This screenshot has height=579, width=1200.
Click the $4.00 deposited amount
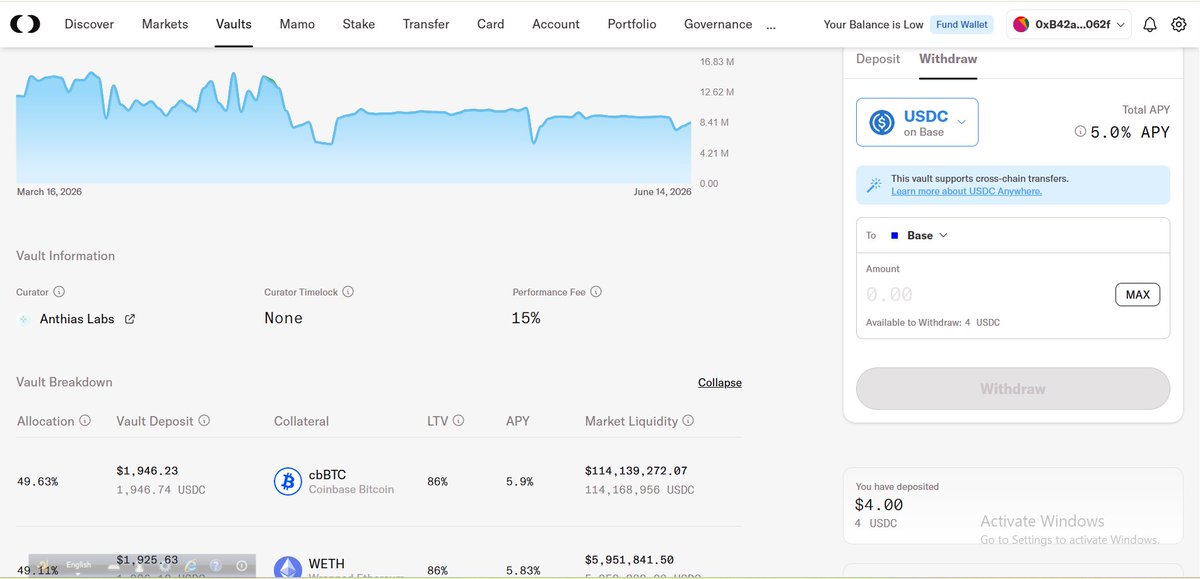coord(879,506)
